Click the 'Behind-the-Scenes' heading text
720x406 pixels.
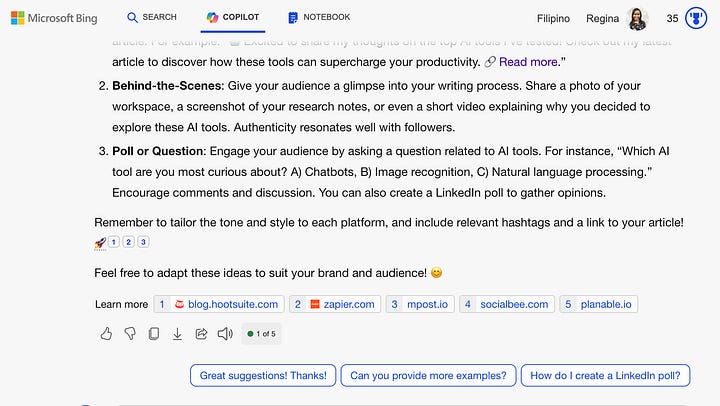pyautogui.click(x=168, y=86)
